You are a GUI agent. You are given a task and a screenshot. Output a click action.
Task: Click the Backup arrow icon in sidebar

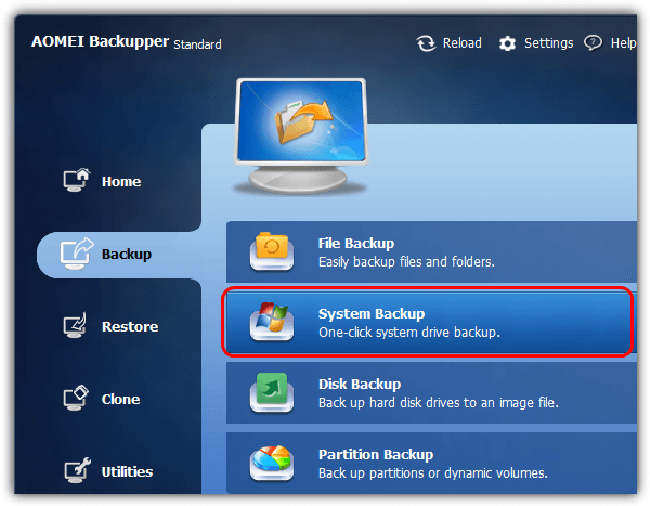77,253
